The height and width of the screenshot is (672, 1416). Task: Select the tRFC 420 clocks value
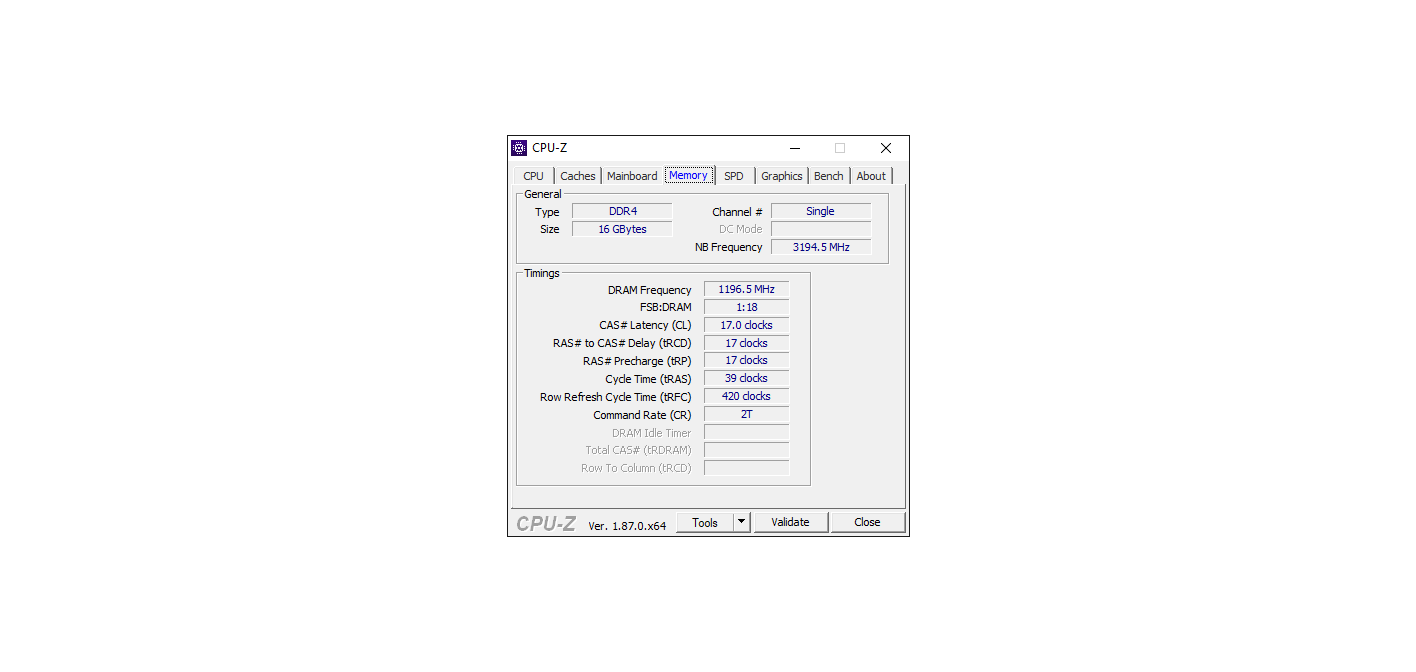point(747,397)
